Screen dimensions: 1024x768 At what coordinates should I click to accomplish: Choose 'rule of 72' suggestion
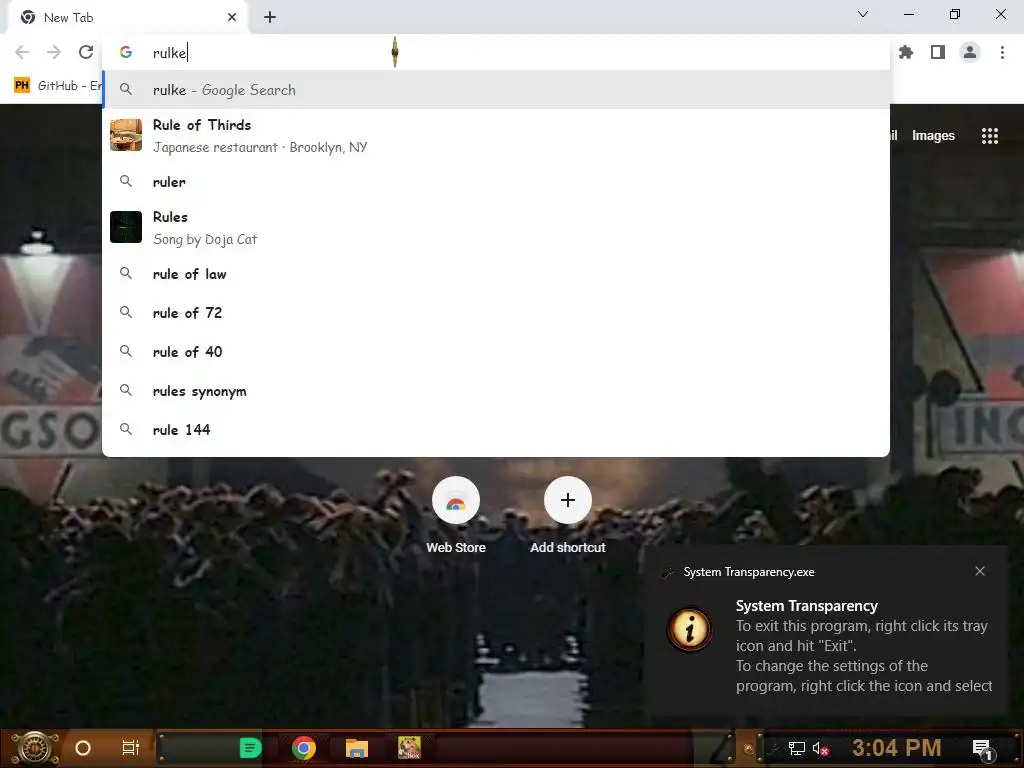coord(496,313)
